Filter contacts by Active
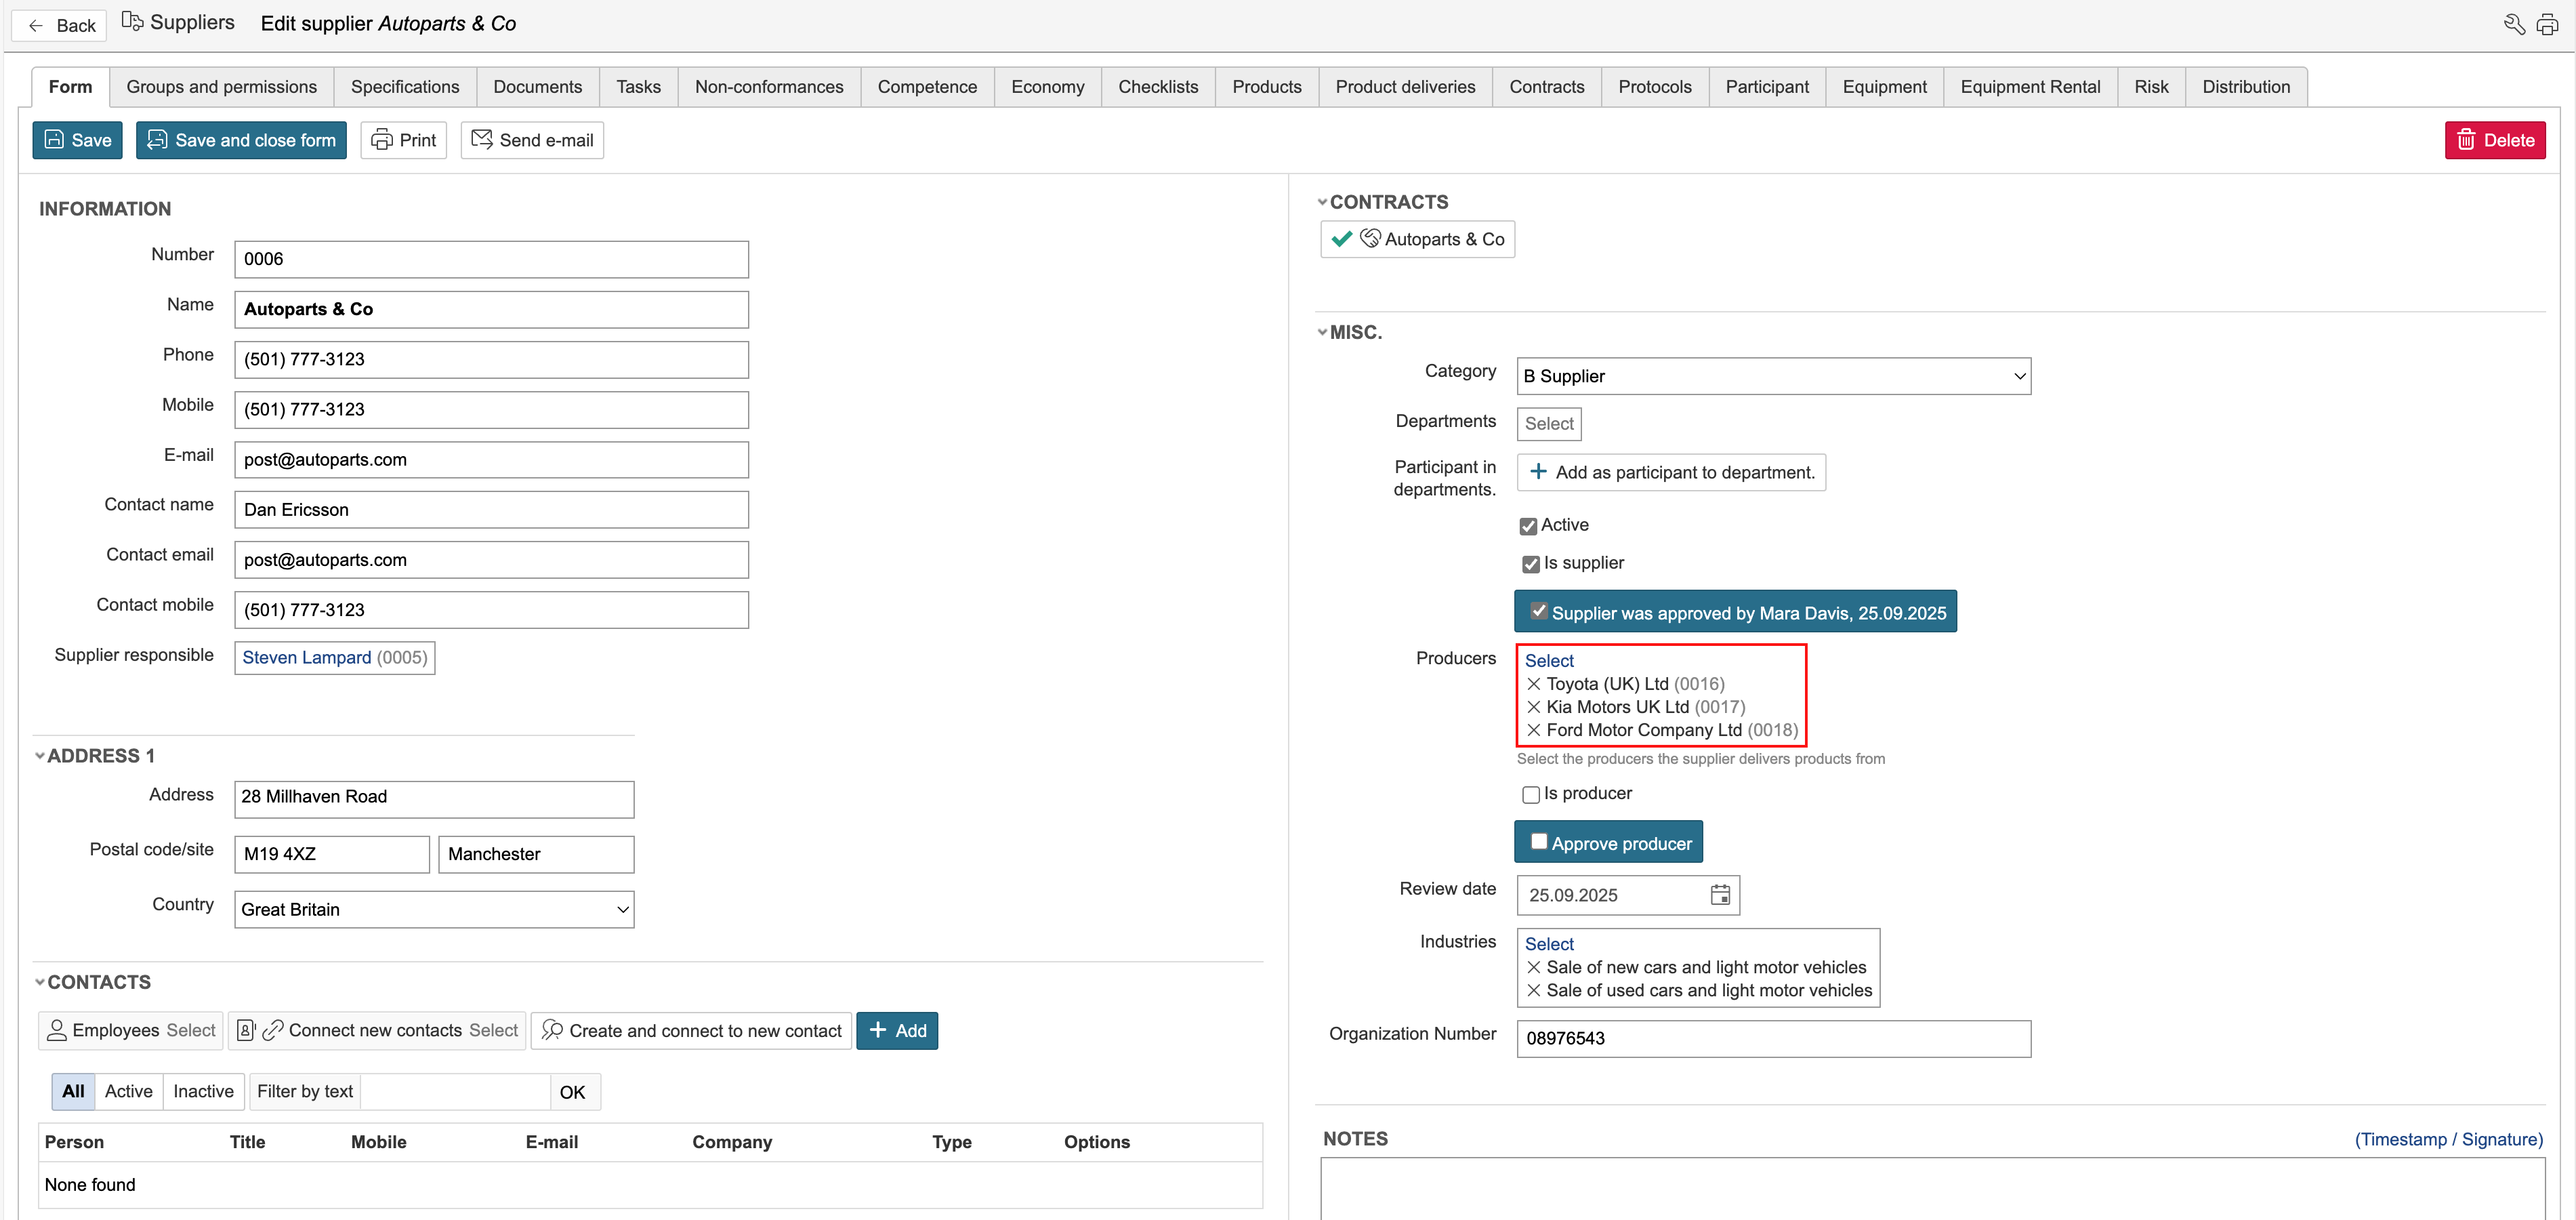2576x1220 pixels. coord(129,1091)
